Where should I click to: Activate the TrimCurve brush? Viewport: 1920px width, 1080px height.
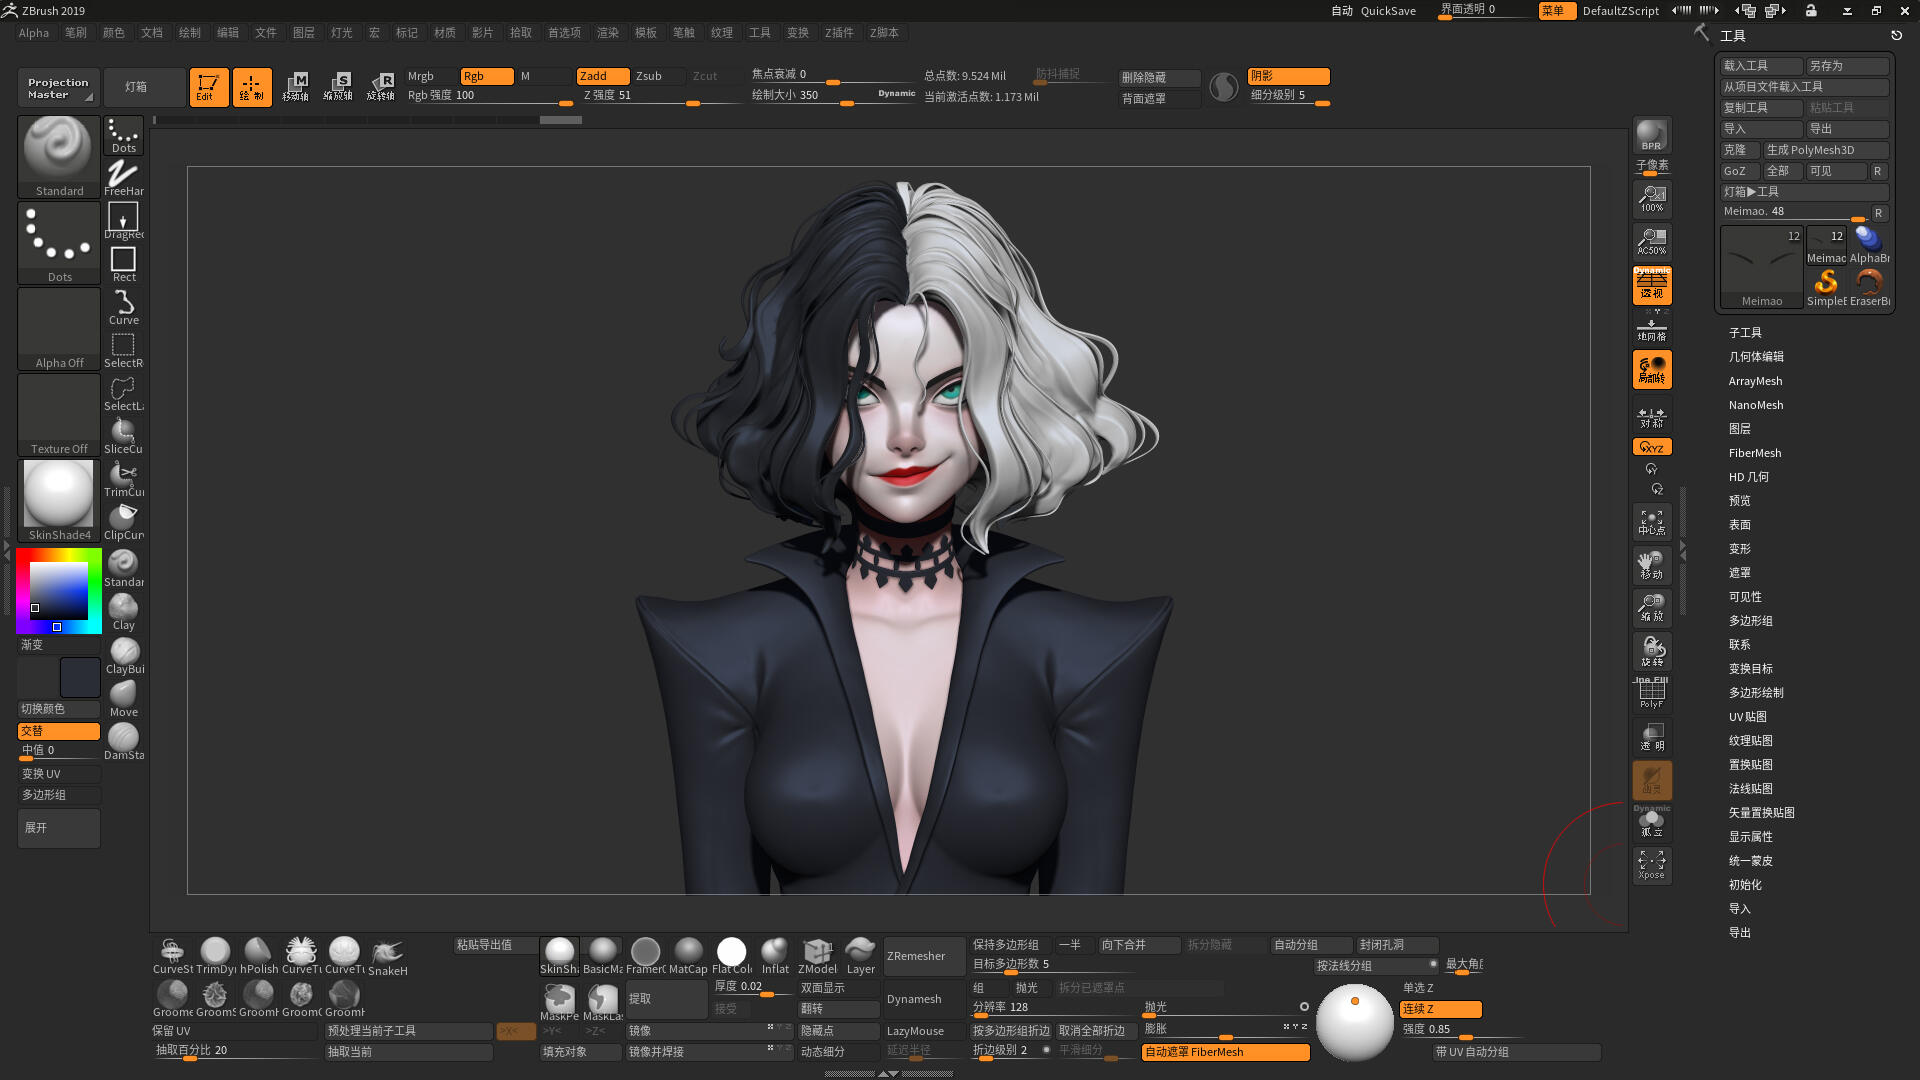point(123,479)
